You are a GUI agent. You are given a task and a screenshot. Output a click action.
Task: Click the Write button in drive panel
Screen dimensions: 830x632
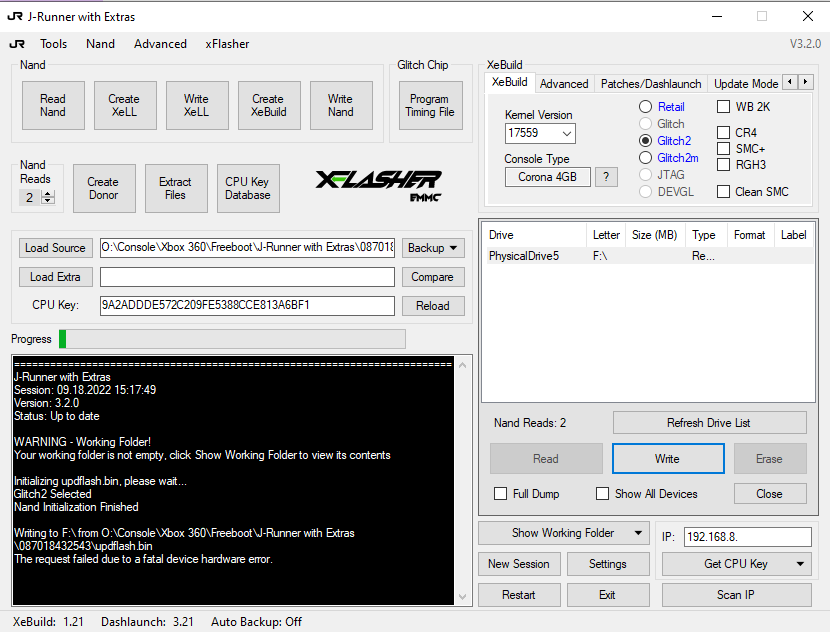tap(668, 458)
